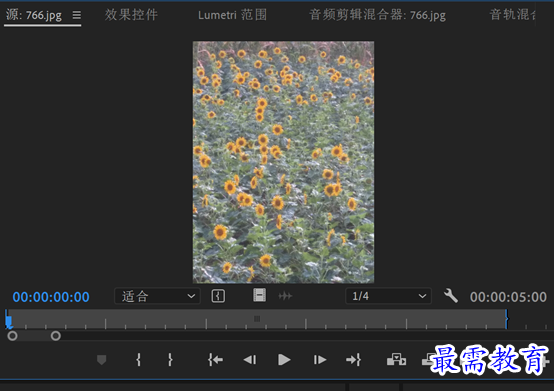Select the Drag Video Only filmstrip icon

[259, 295]
